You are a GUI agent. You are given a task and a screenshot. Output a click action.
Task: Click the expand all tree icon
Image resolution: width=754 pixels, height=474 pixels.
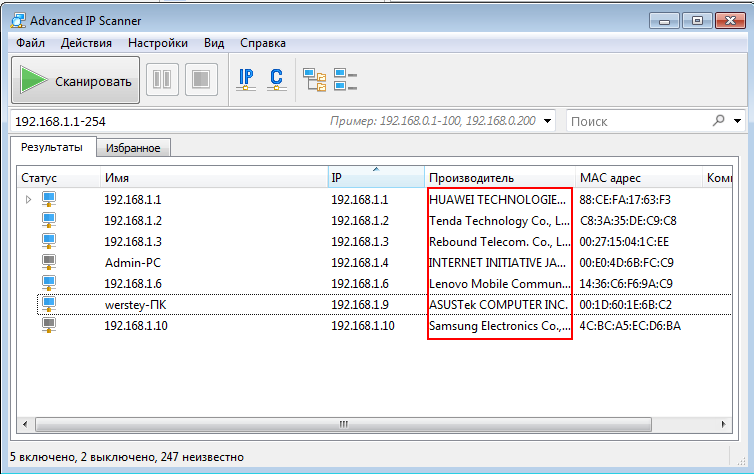[314, 80]
